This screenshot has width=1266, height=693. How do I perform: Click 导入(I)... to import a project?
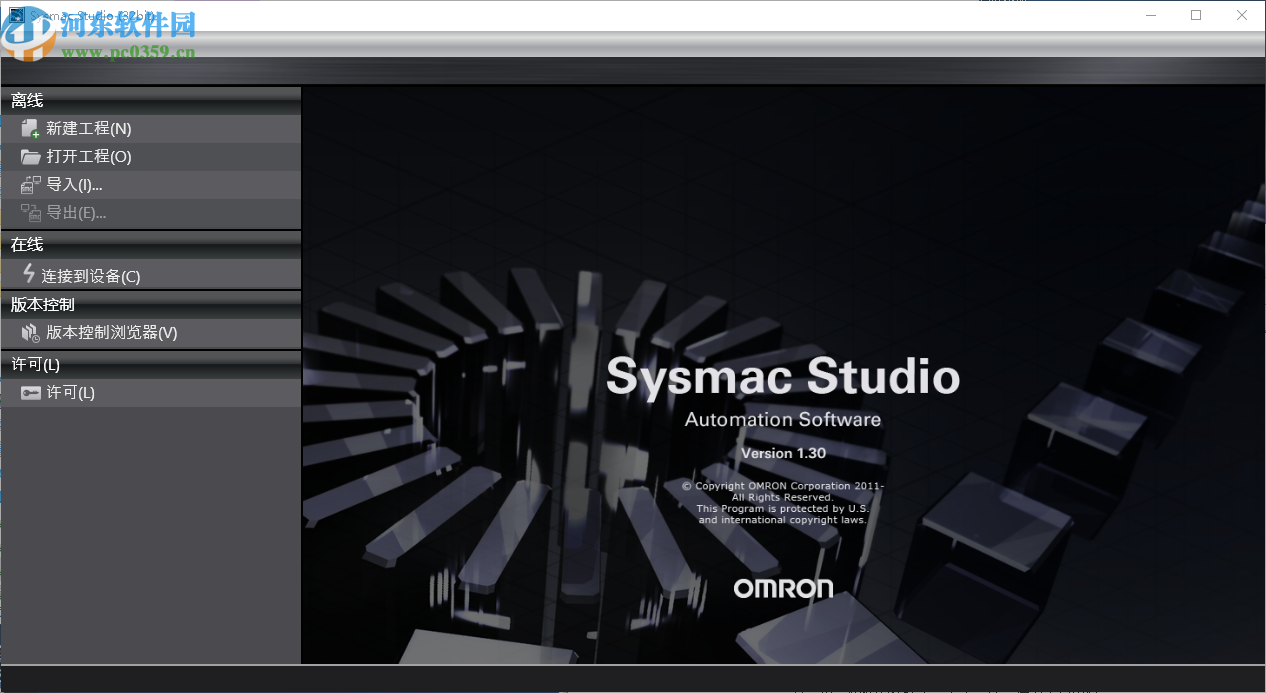(x=75, y=184)
